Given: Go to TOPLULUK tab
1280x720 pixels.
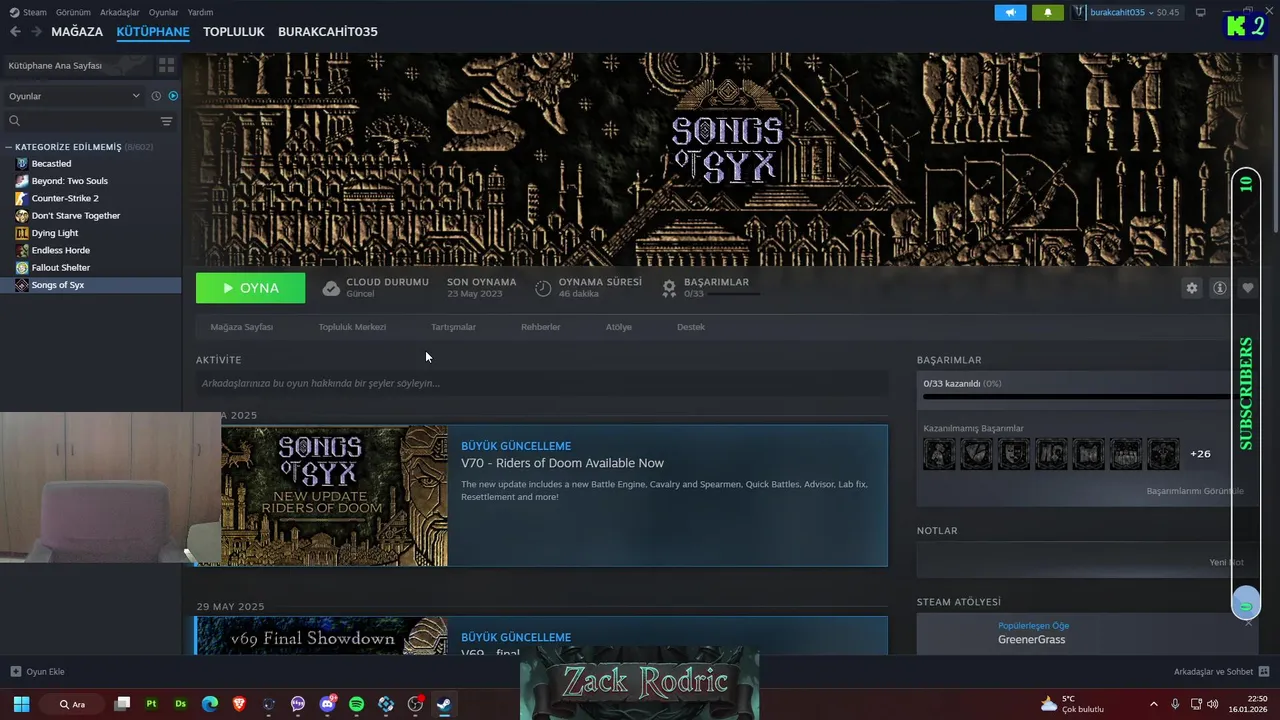Looking at the screenshot, I should click(x=234, y=32).
